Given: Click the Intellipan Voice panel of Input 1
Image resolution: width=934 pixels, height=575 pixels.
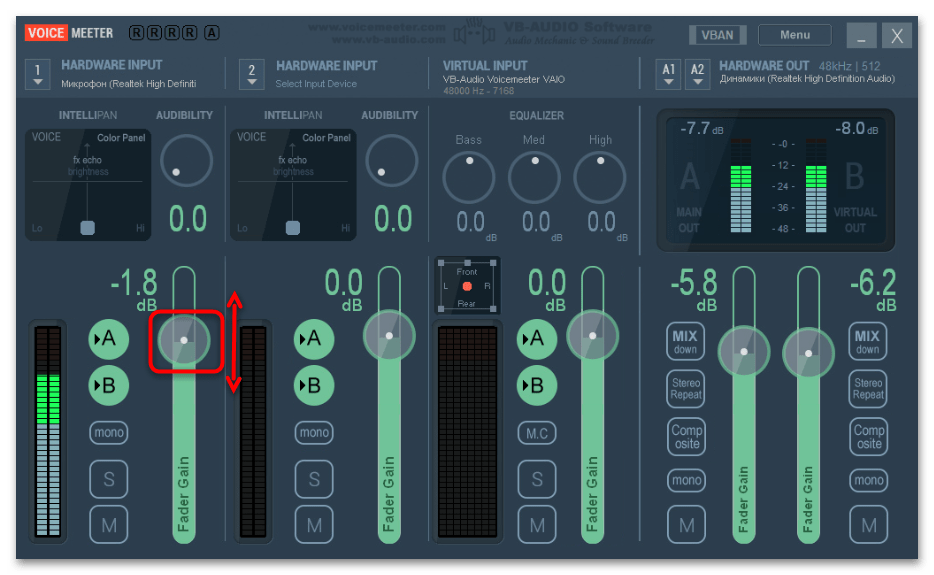Looking at the screenshot, I should 88,185.
